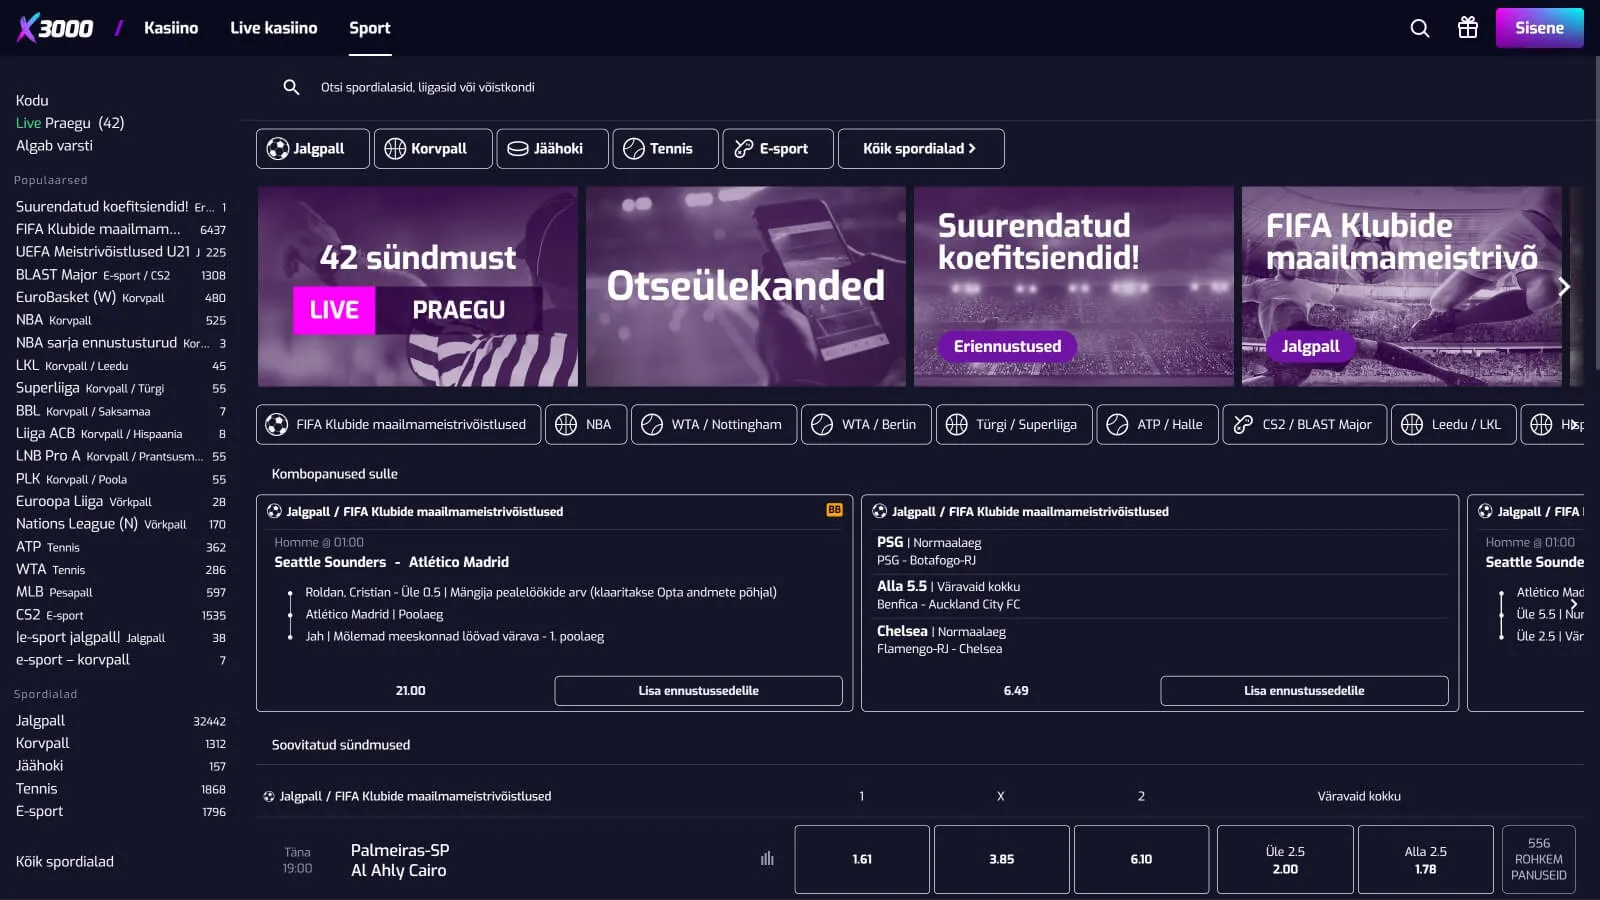Select Alla 2.5 at 1.78
Viewport: 1600px width, 900px height.
click(1426, 859)
